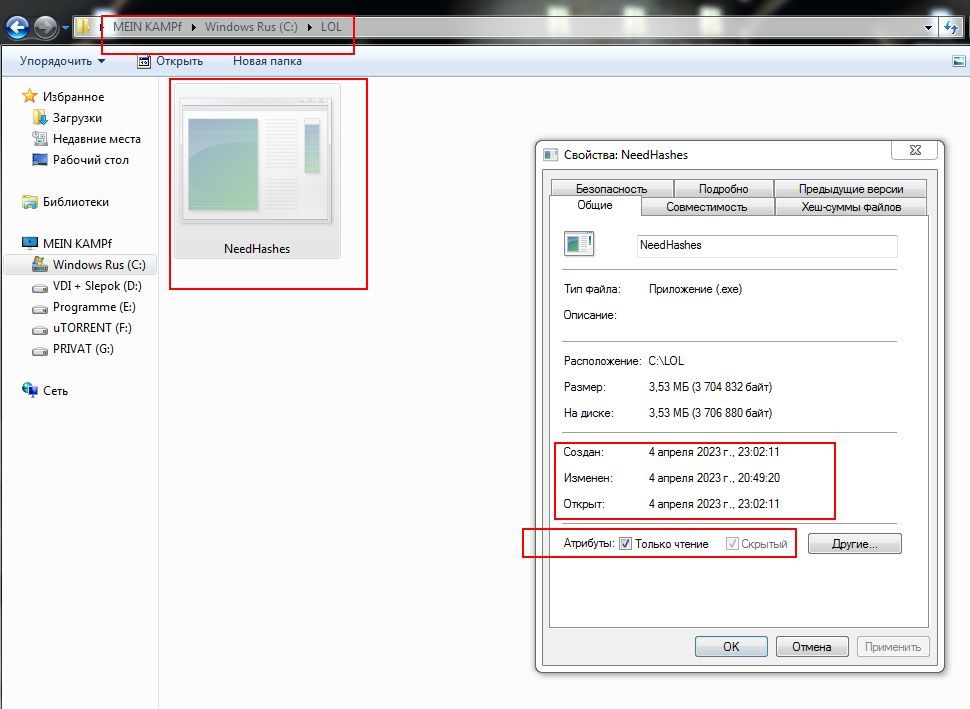Click the PRIVAT (G:) drive icon
This screenshot has width=970, height=709.
point(40,350)
